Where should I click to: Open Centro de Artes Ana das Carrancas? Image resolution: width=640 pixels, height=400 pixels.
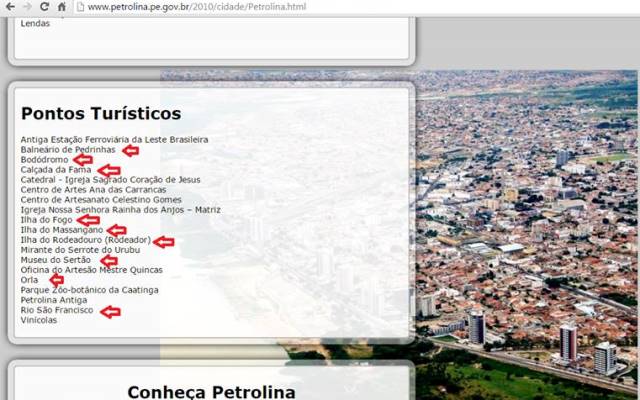[x=93, y=189]
